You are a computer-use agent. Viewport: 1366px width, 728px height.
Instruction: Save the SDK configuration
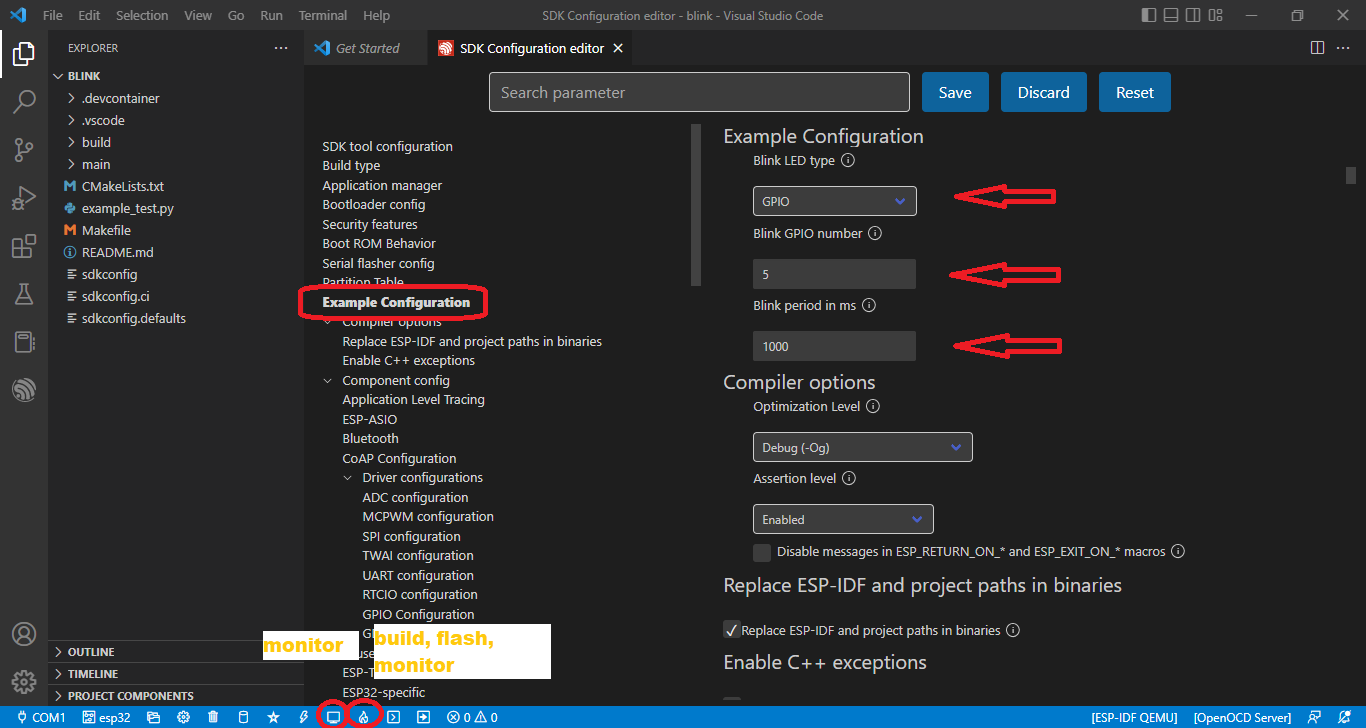[955, 92]
